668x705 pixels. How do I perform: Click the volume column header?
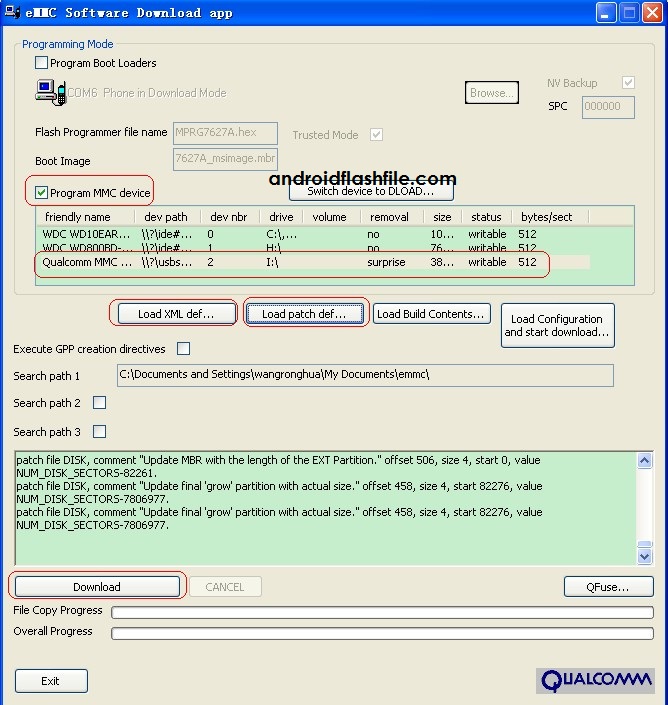331,217
